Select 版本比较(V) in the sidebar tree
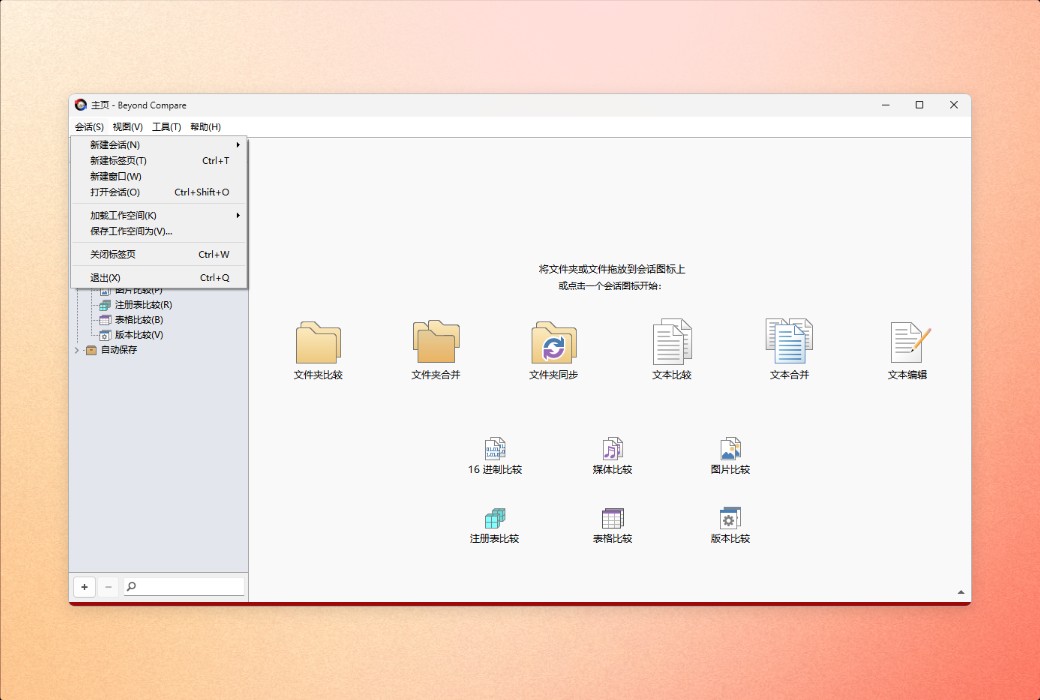The width and height of the screenshot is (1040, 700). (131, 335)
